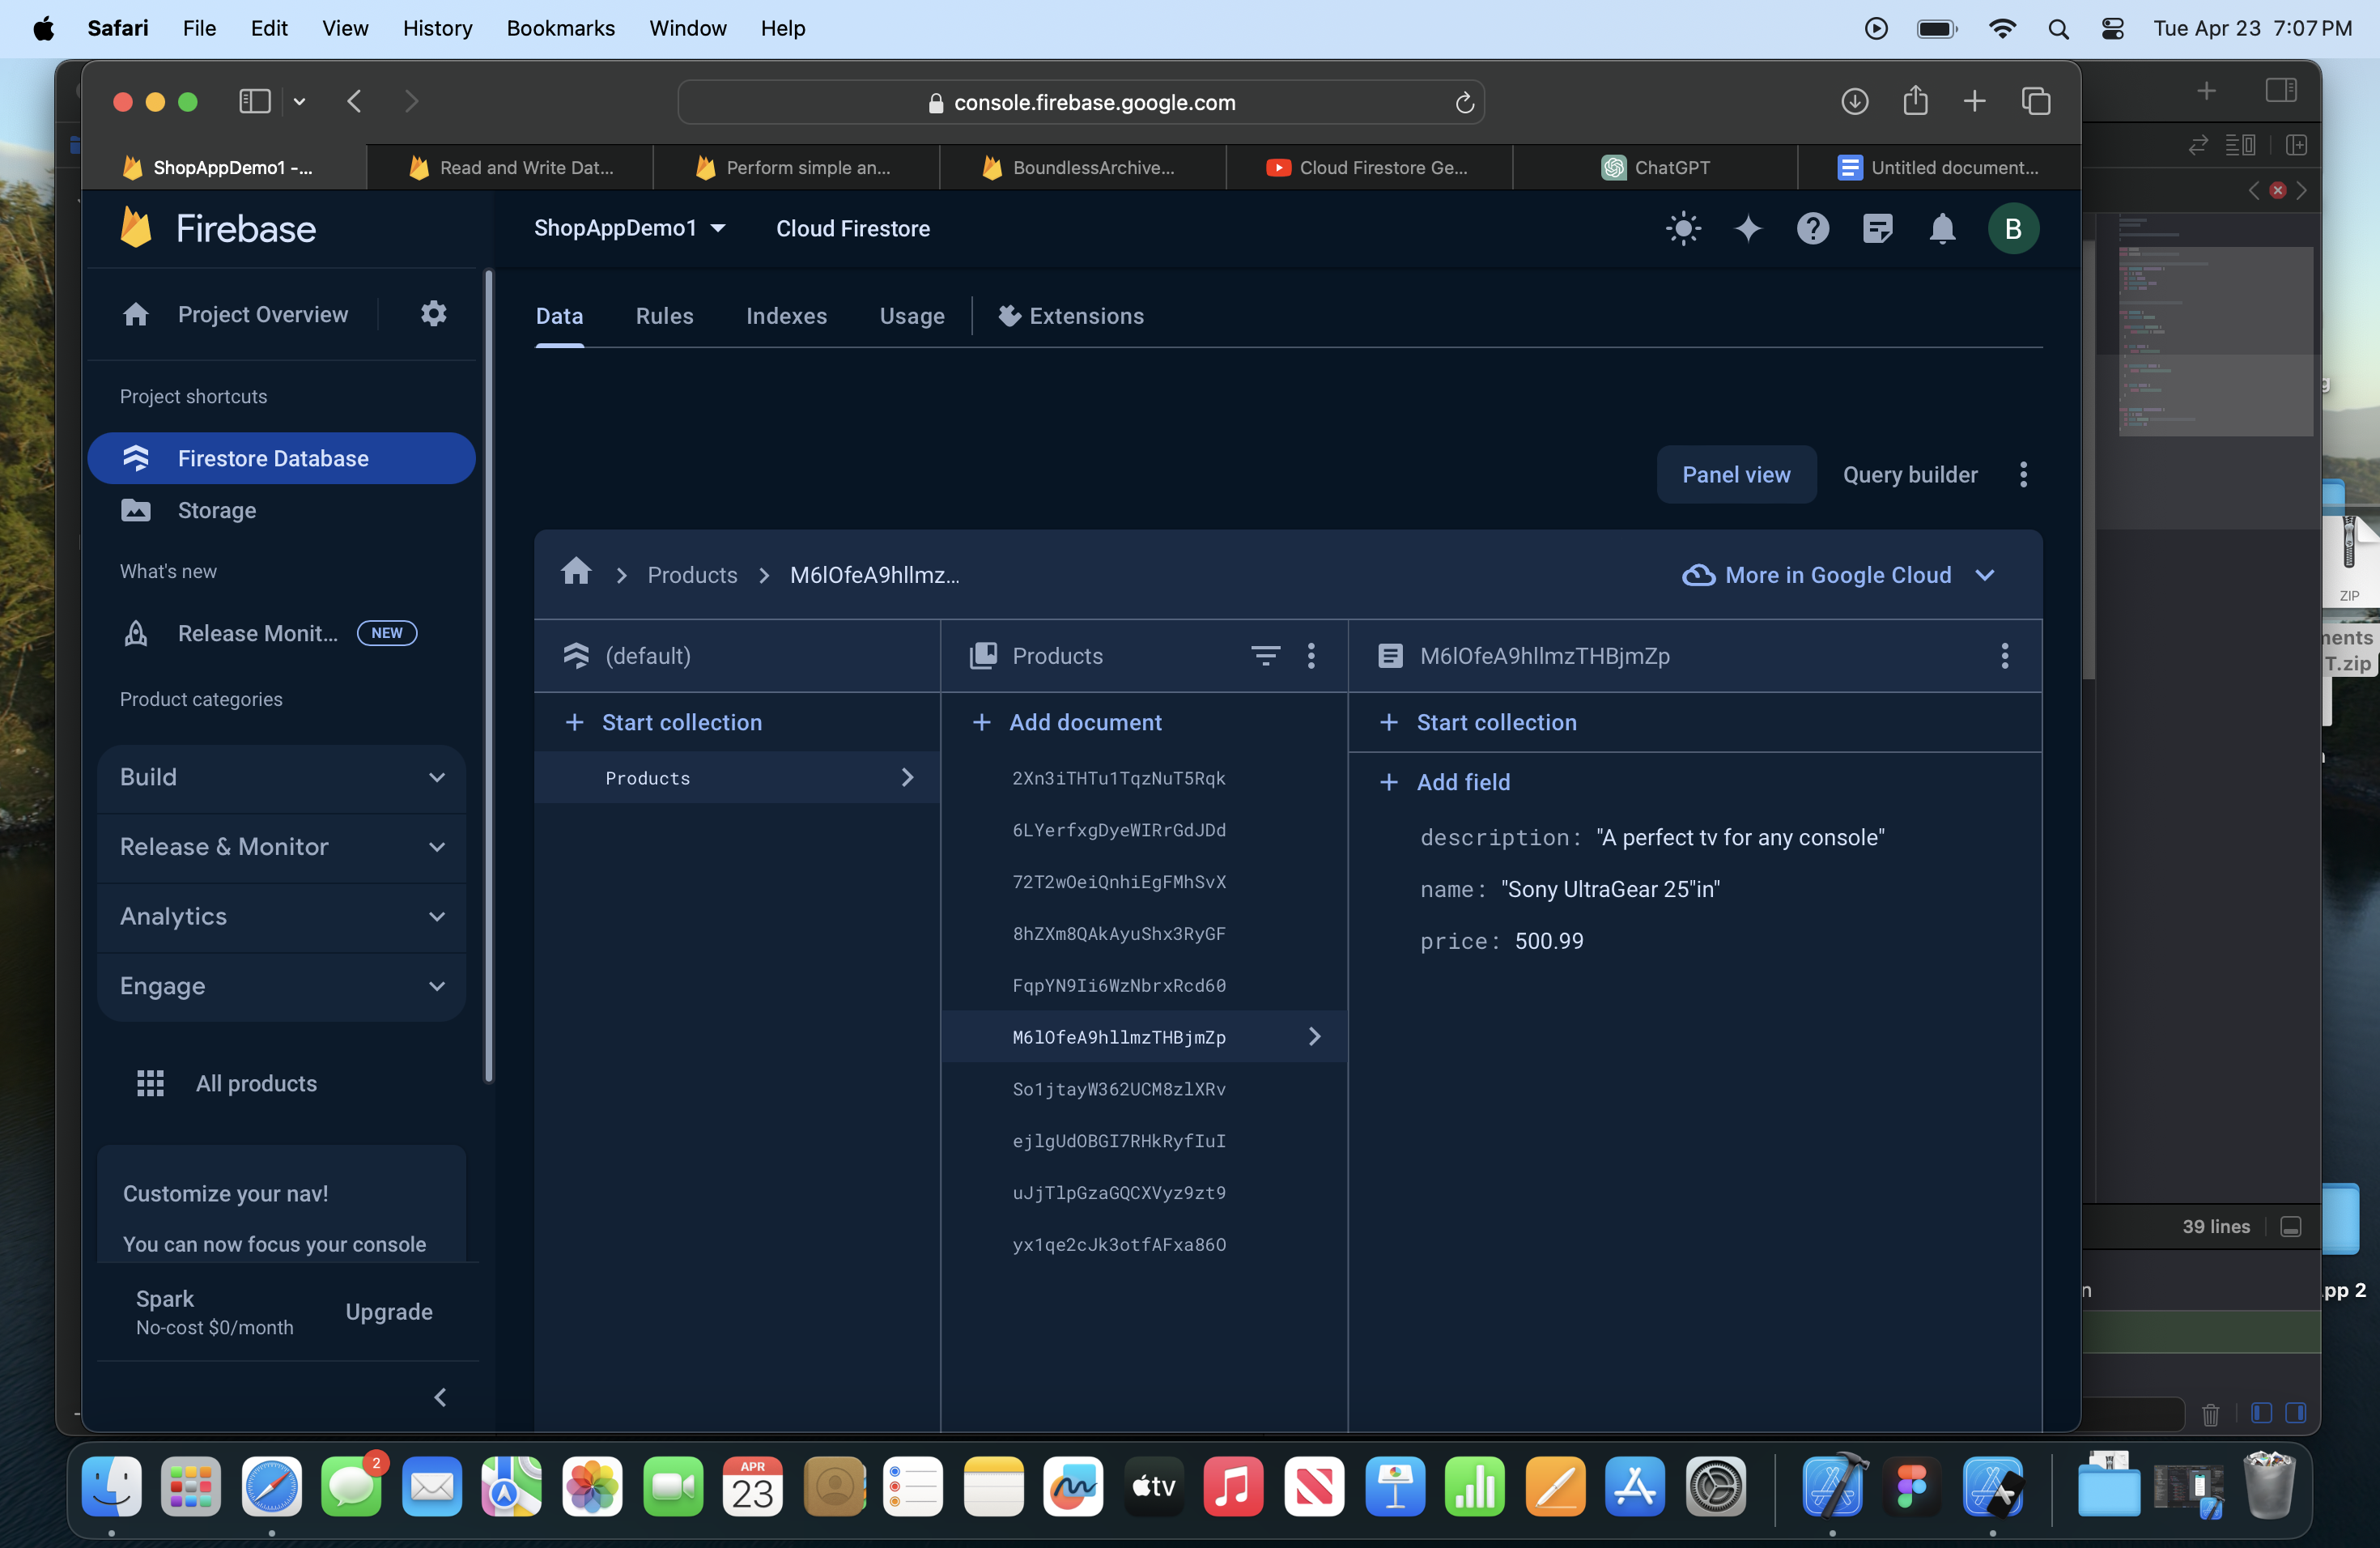Click the Upgrade button
This screenshot has height=1548, width=2380.
coord(389,1312)
